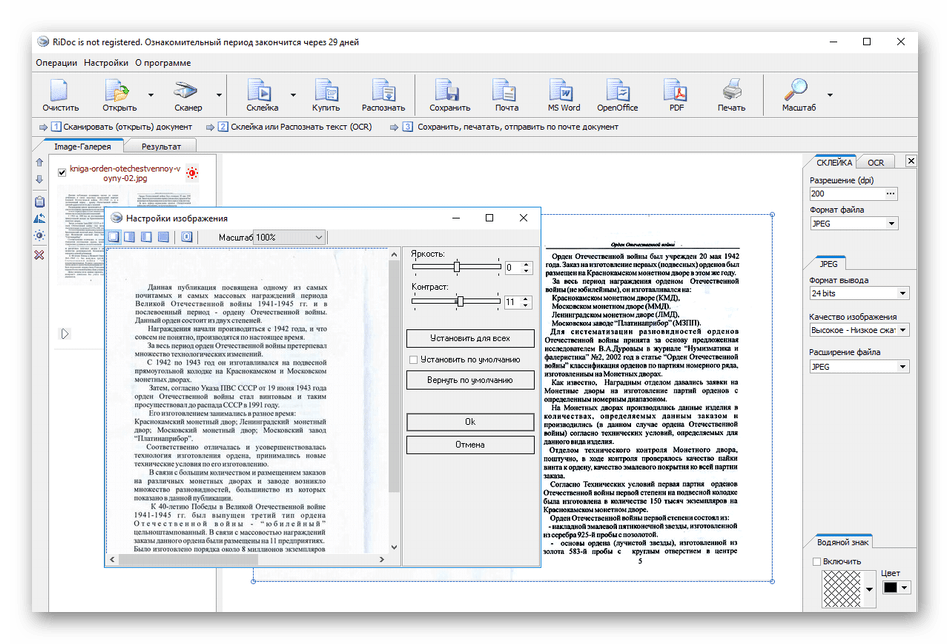
Task: Enable the Включить watermark checkbox
Action: coord(816,562)
